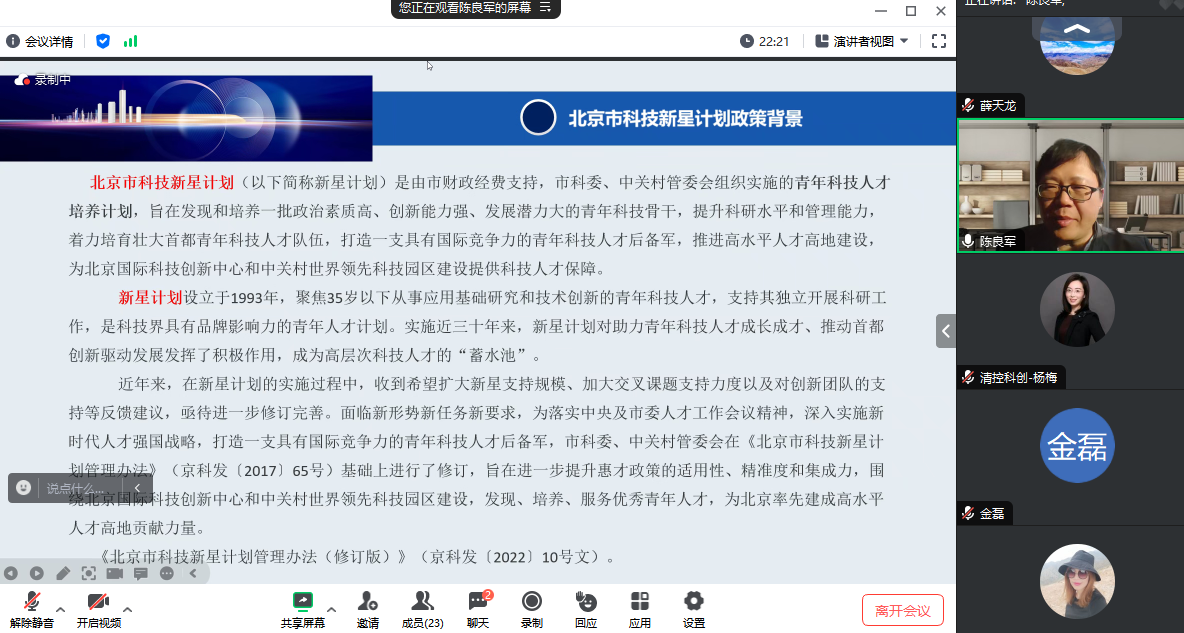The width and height of the screenshot is (1184, 633).
Task: Go to previous slide arrow
Action: (11, 573)
